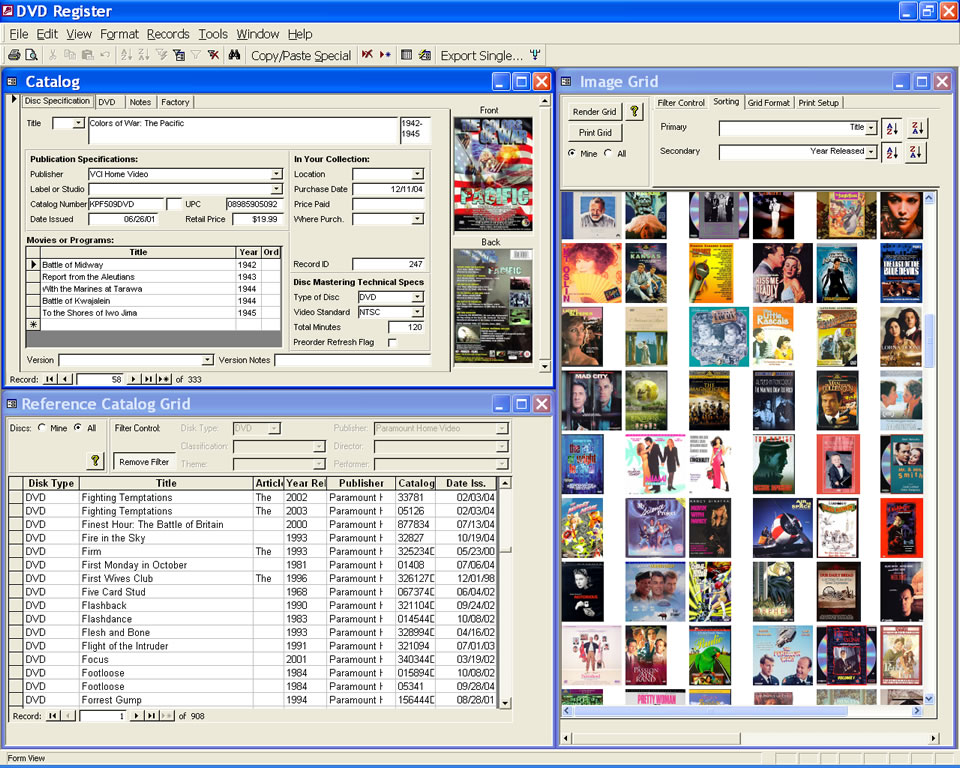Open the Type of Disc dropdown
Image resolution: width=960 pixels, height=768 pixels.
tap(418, 297)
